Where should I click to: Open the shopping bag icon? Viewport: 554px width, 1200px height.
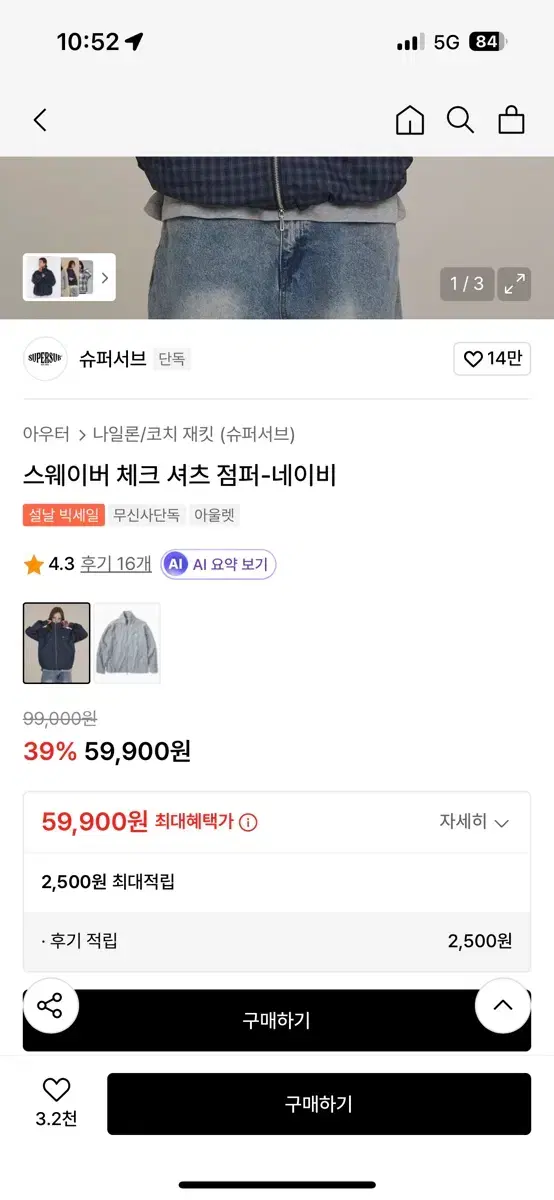click(511, 120)
